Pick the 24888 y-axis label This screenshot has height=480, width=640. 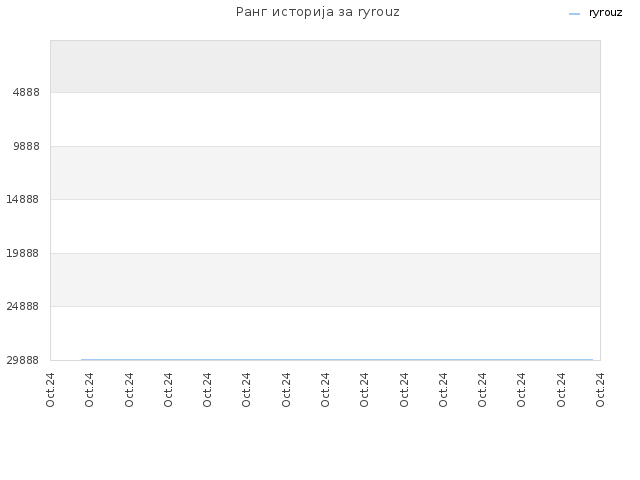point(22,306)
